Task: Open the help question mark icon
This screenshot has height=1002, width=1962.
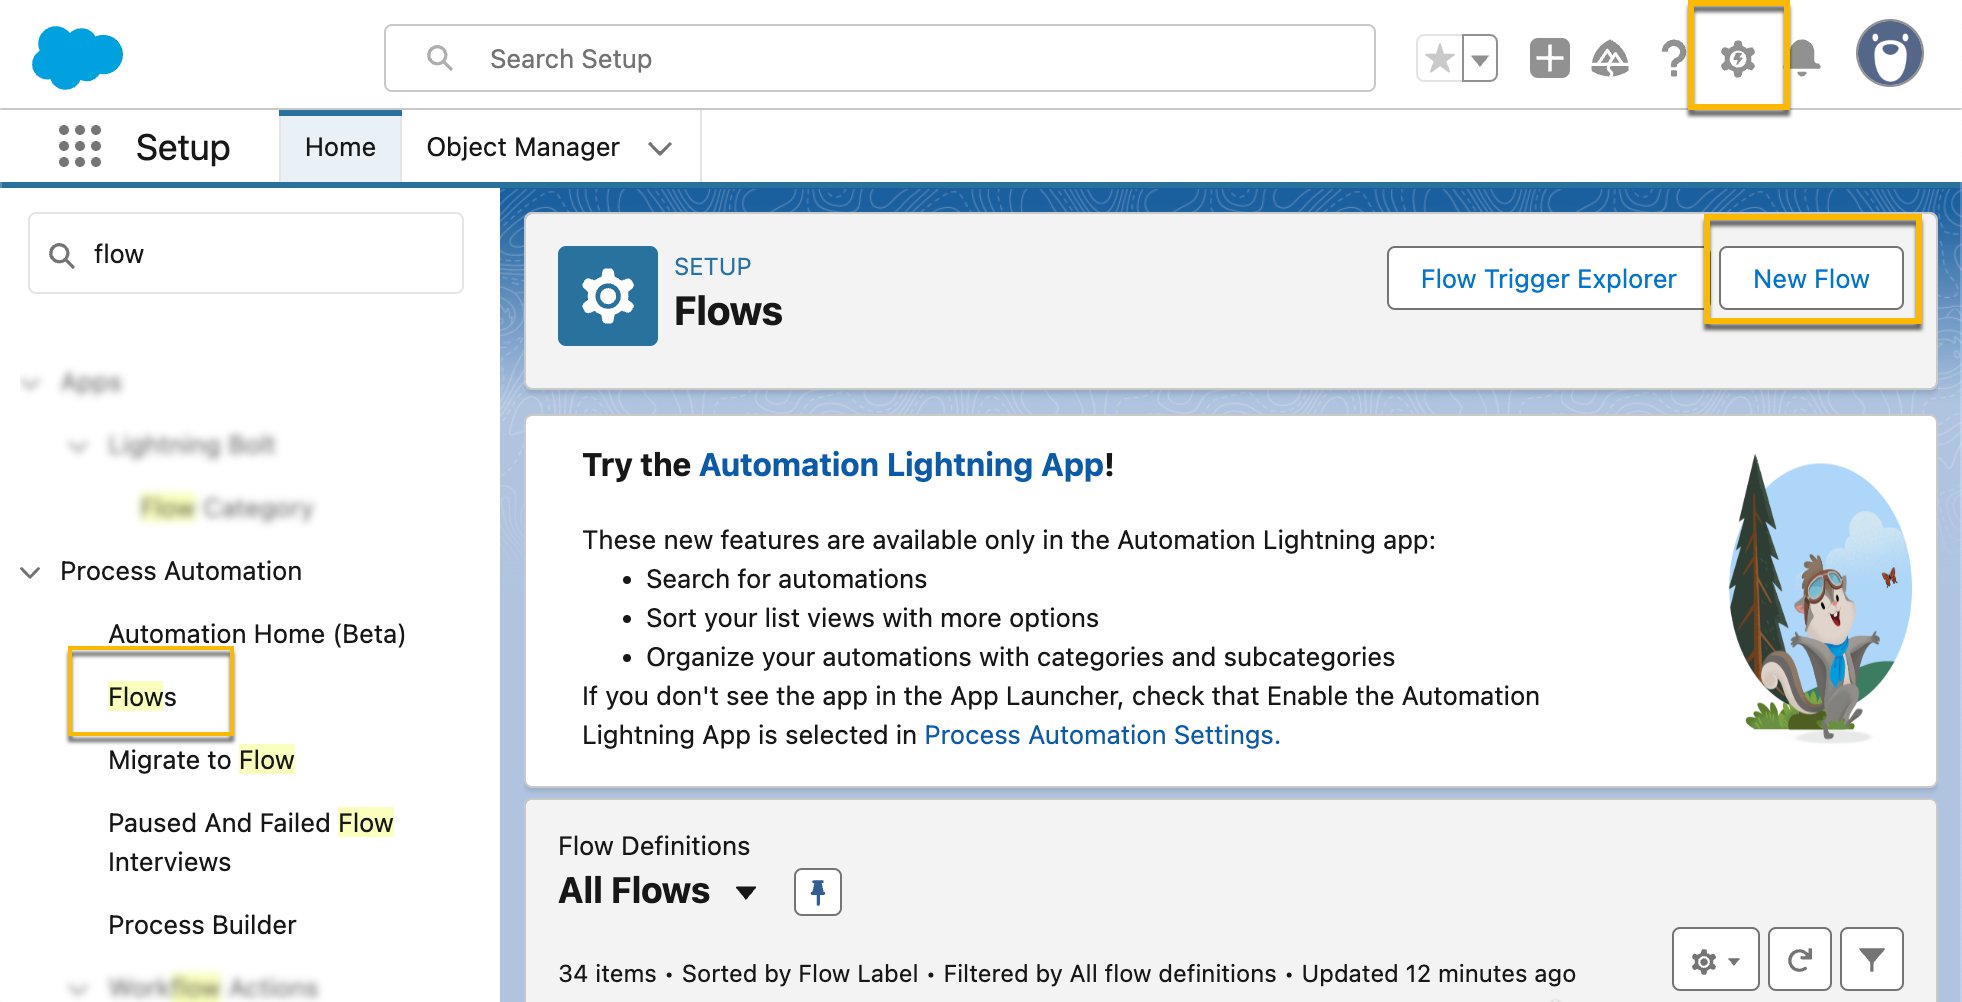Action: point(1672,58)
